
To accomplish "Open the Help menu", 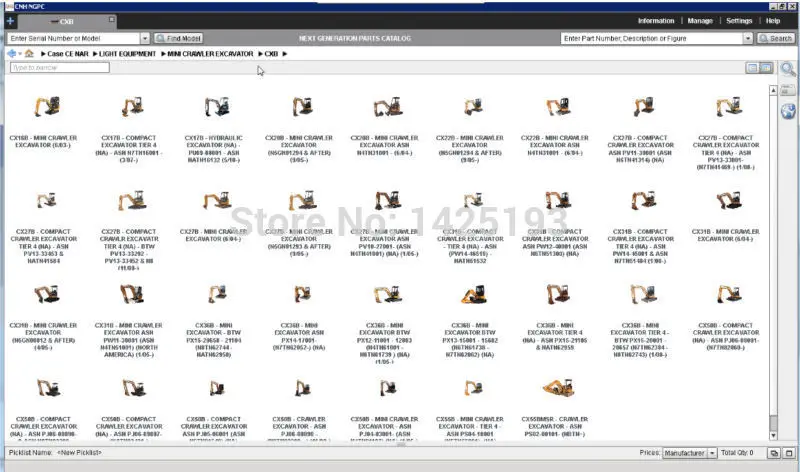I will click(x=772, y=21).
